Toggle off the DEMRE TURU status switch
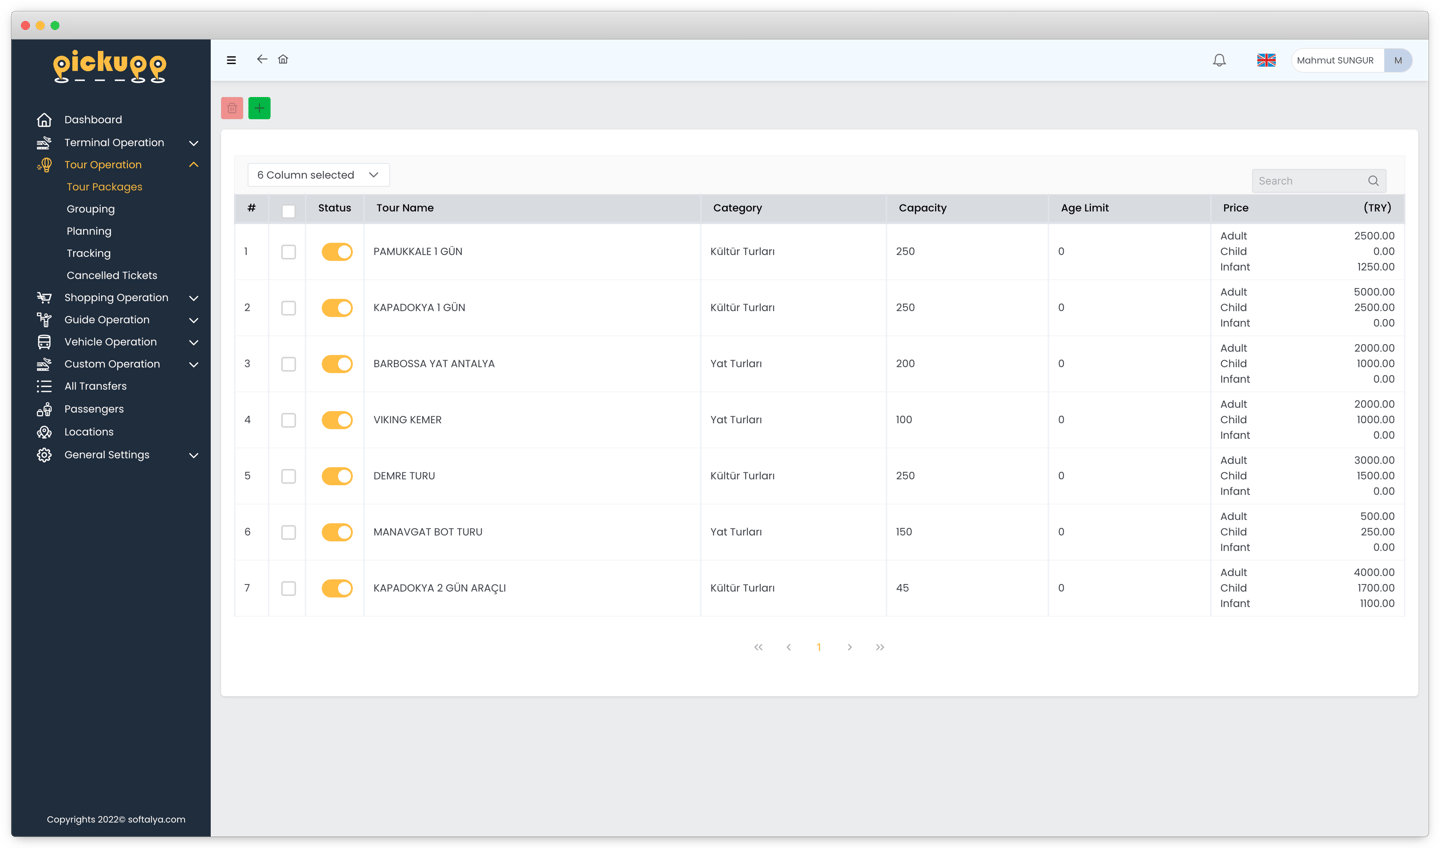The width and height of the screenshot is (1440, 848). [x=337, y=476]
